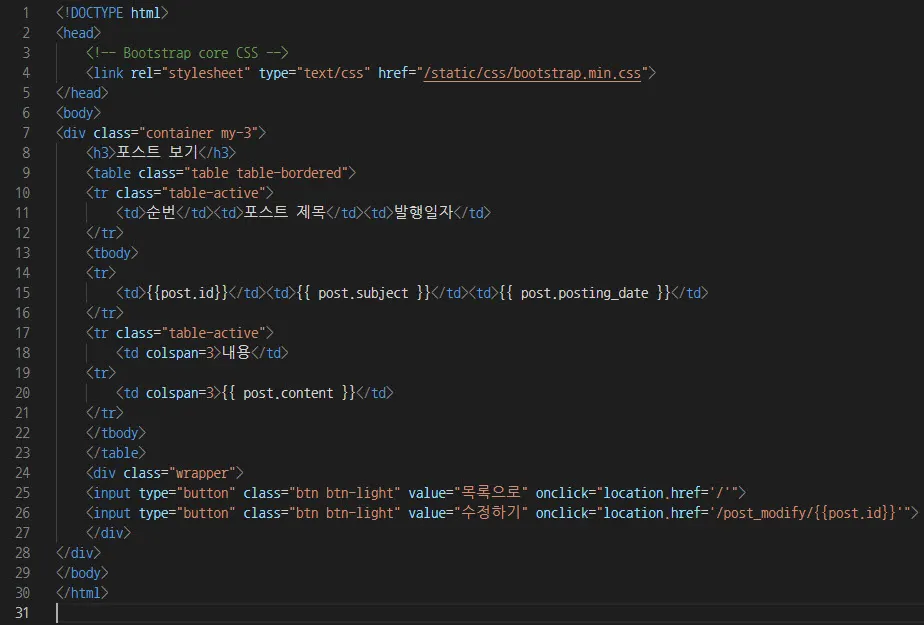Click line number 1 in the gutter
Viewport: 924px width, 625px height.
tap(23, 12)
